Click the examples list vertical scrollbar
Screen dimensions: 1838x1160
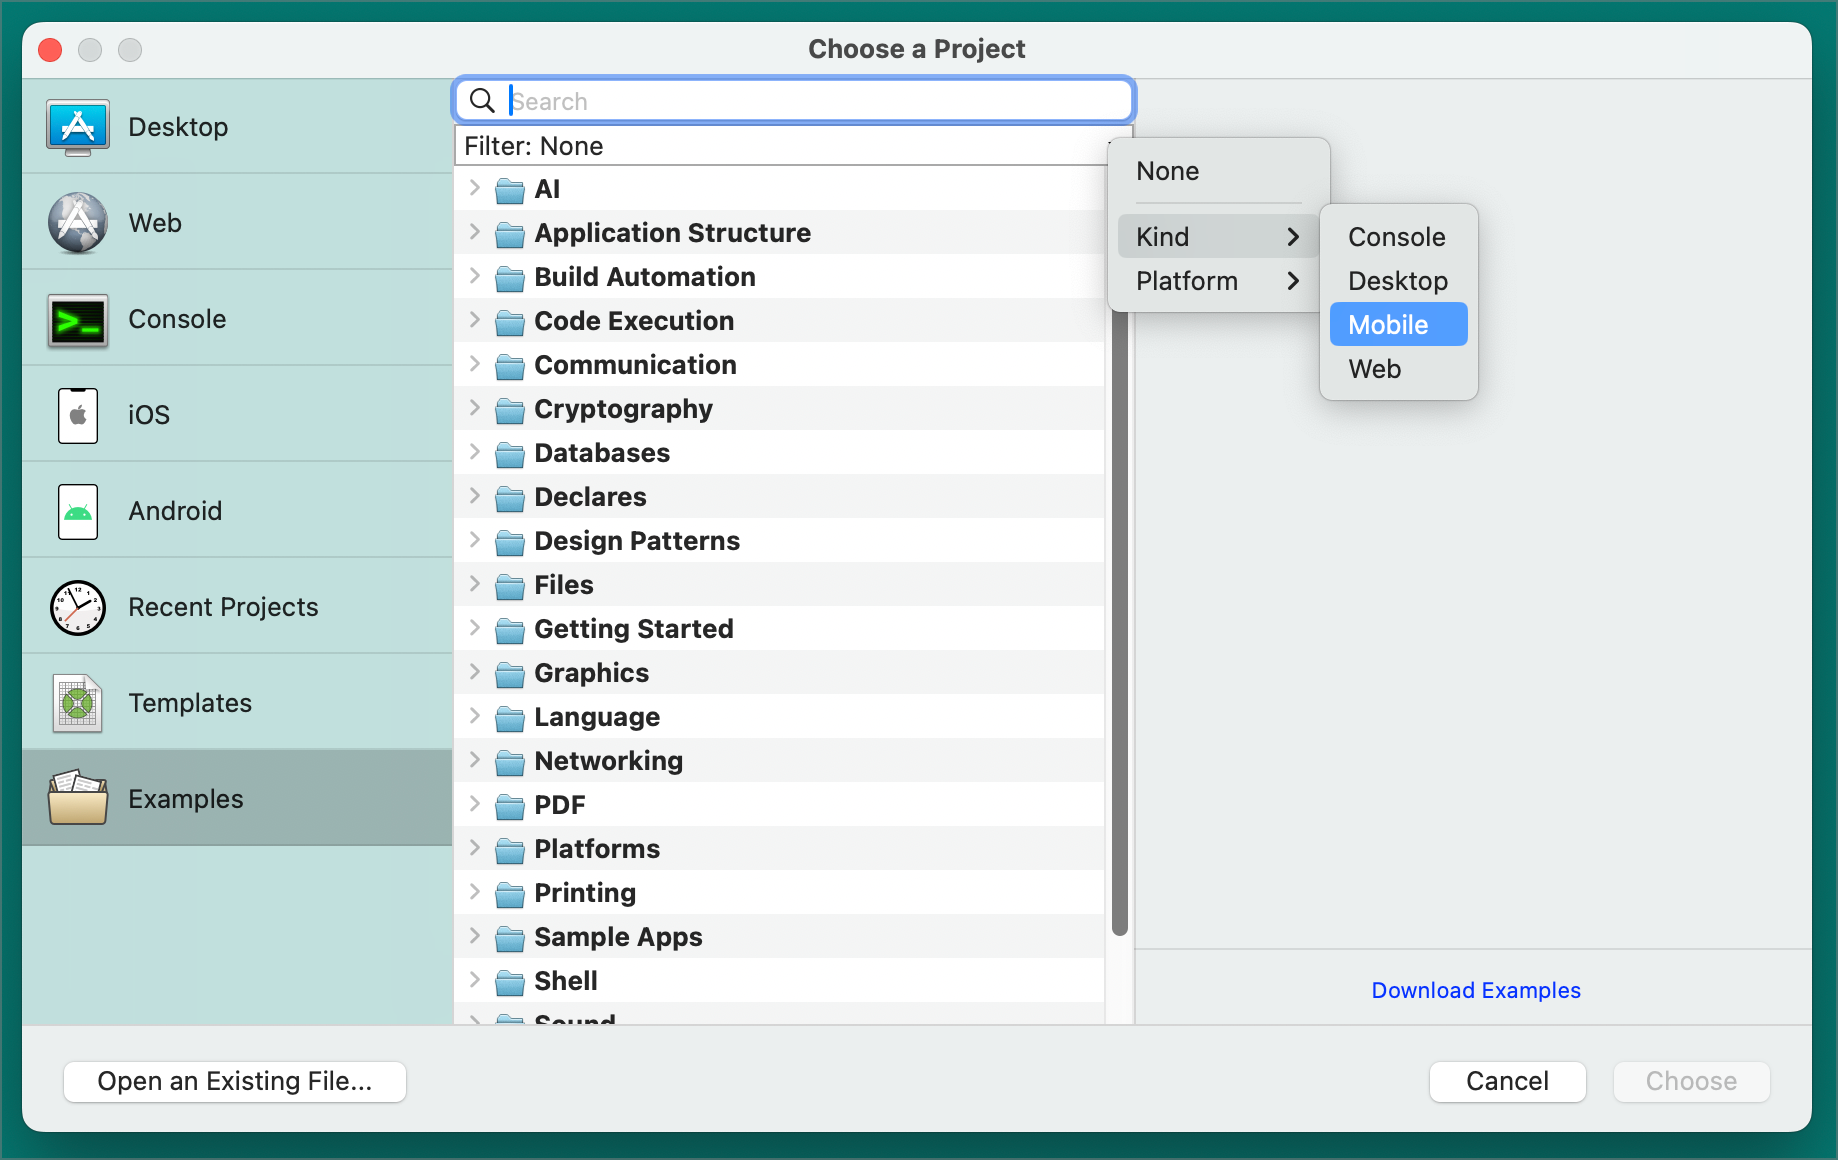point(1120,620)
